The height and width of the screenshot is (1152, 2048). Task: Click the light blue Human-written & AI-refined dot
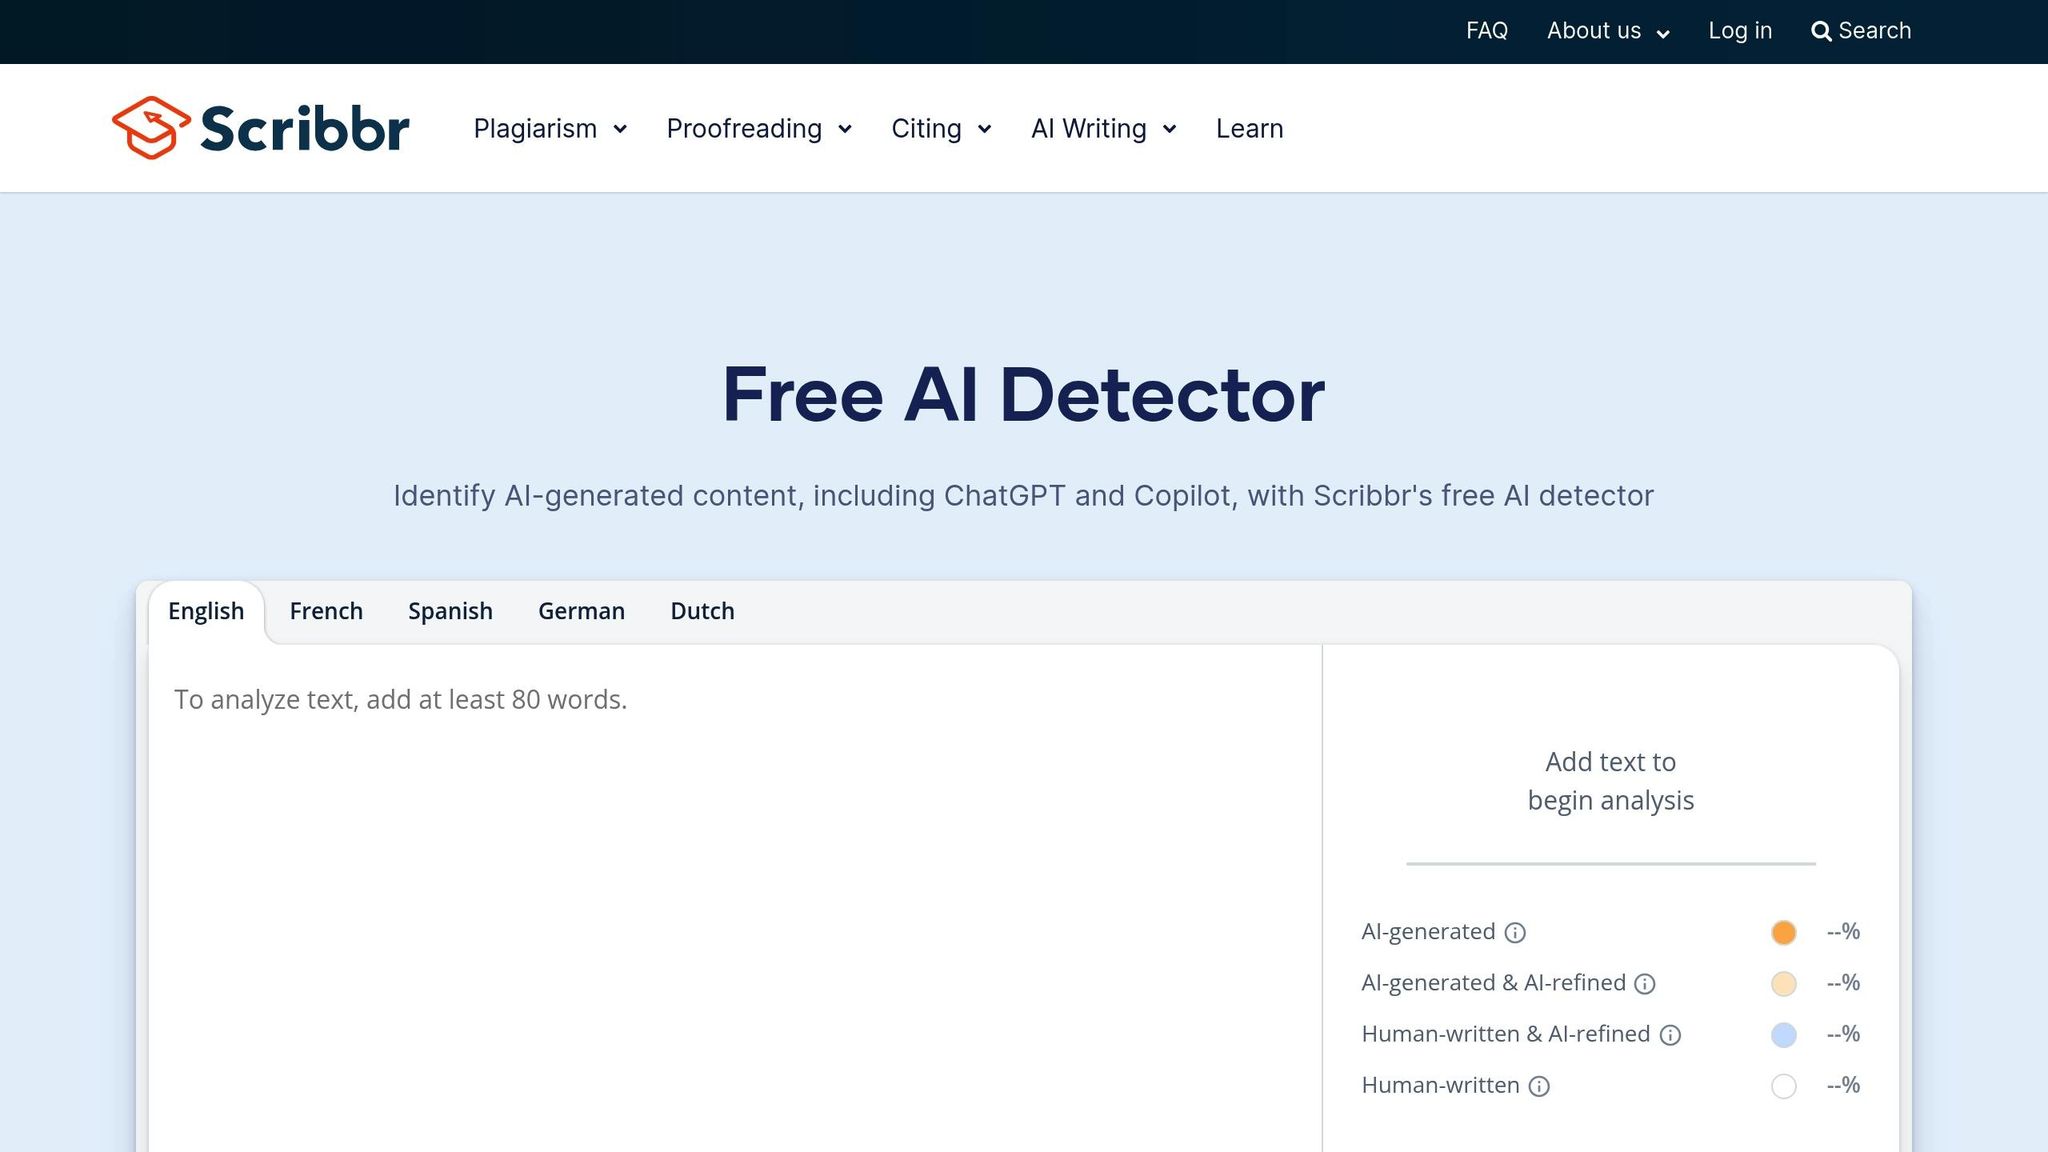coord(1783,1035)
